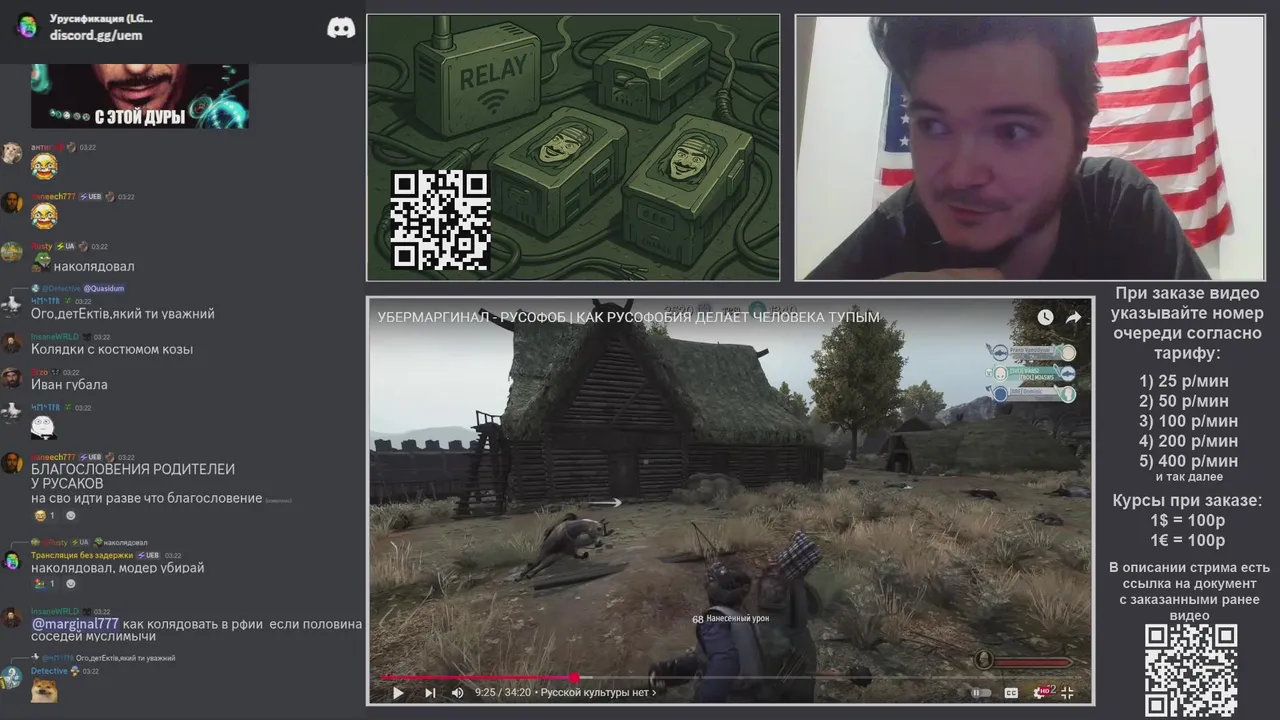Click avatar of 'Трансляция без задержки' user
This screenshot has width=1280, height=720.
12,561
